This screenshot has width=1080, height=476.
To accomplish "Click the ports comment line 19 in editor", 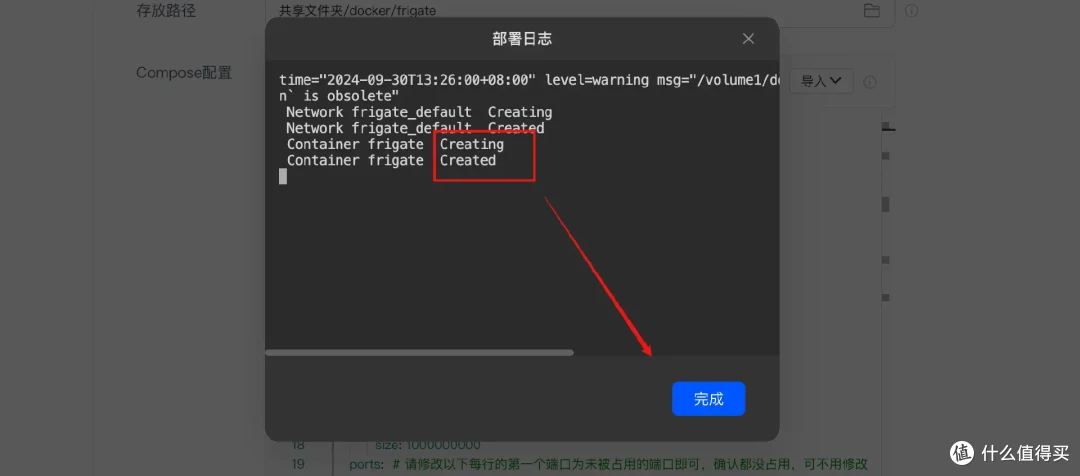I will pyautogui.click(x=608, y=464).
